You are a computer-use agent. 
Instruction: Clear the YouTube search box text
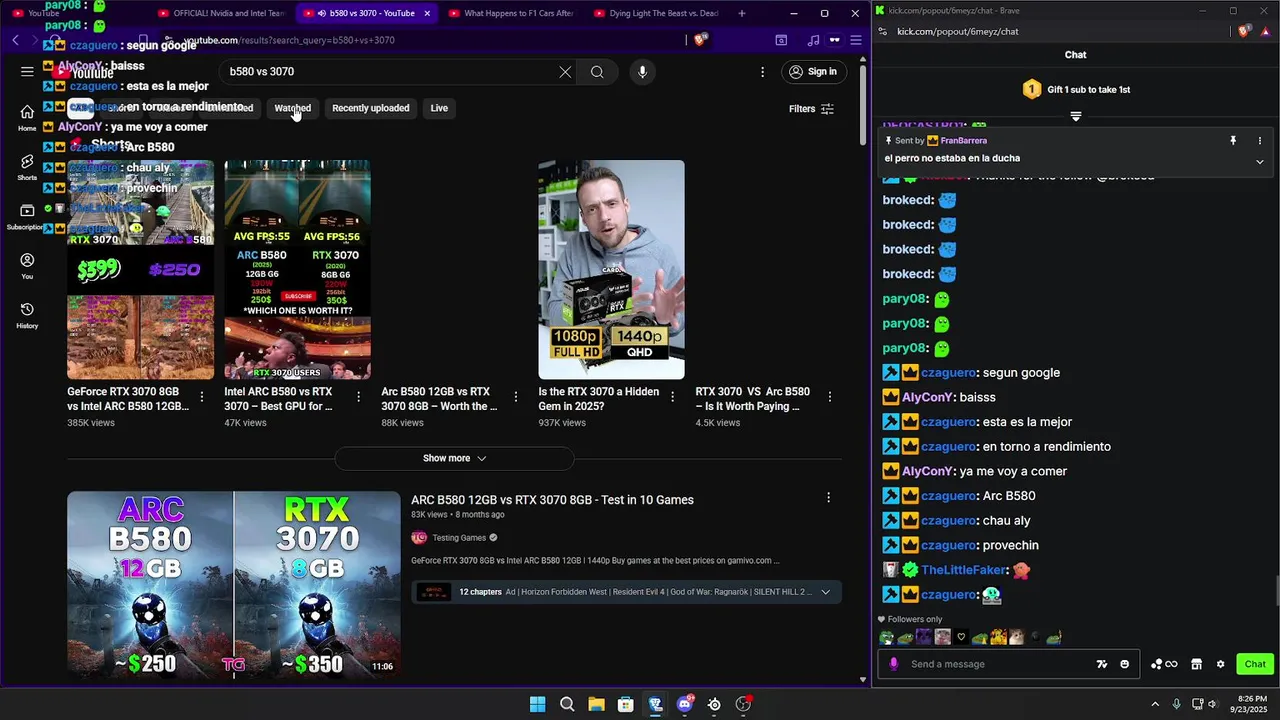point(565,72)
